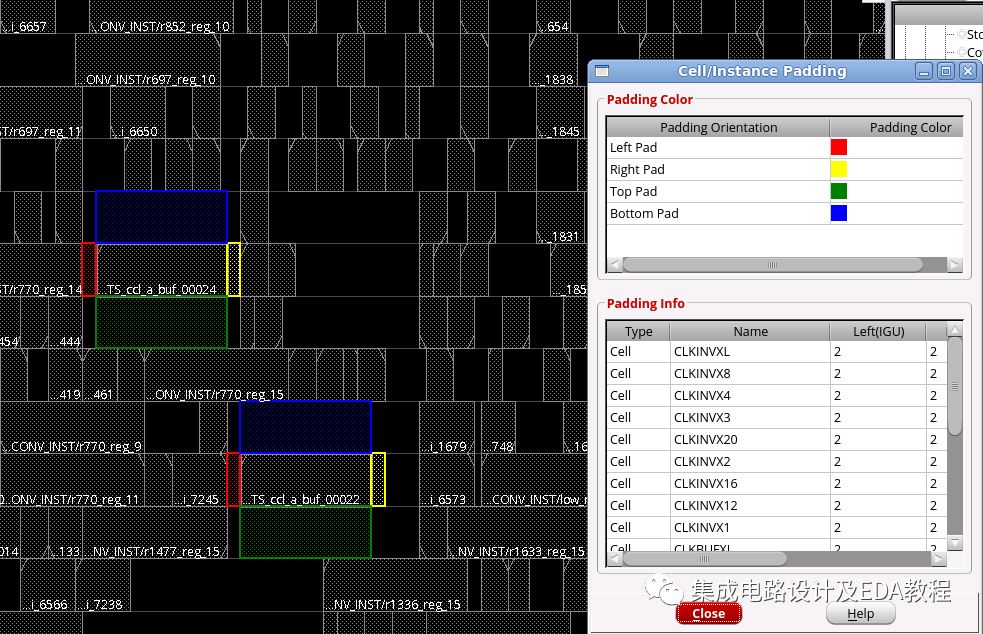Viewport: 983px width, 634px height.
Task: Select the r770_reg_15 cell in layout
Action: (216, 375)
